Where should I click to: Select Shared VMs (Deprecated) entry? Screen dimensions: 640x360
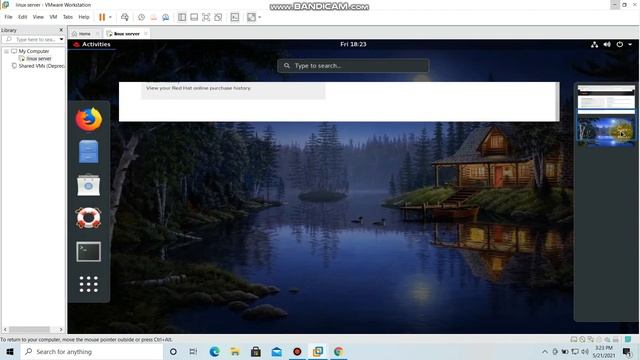(41, 66)
